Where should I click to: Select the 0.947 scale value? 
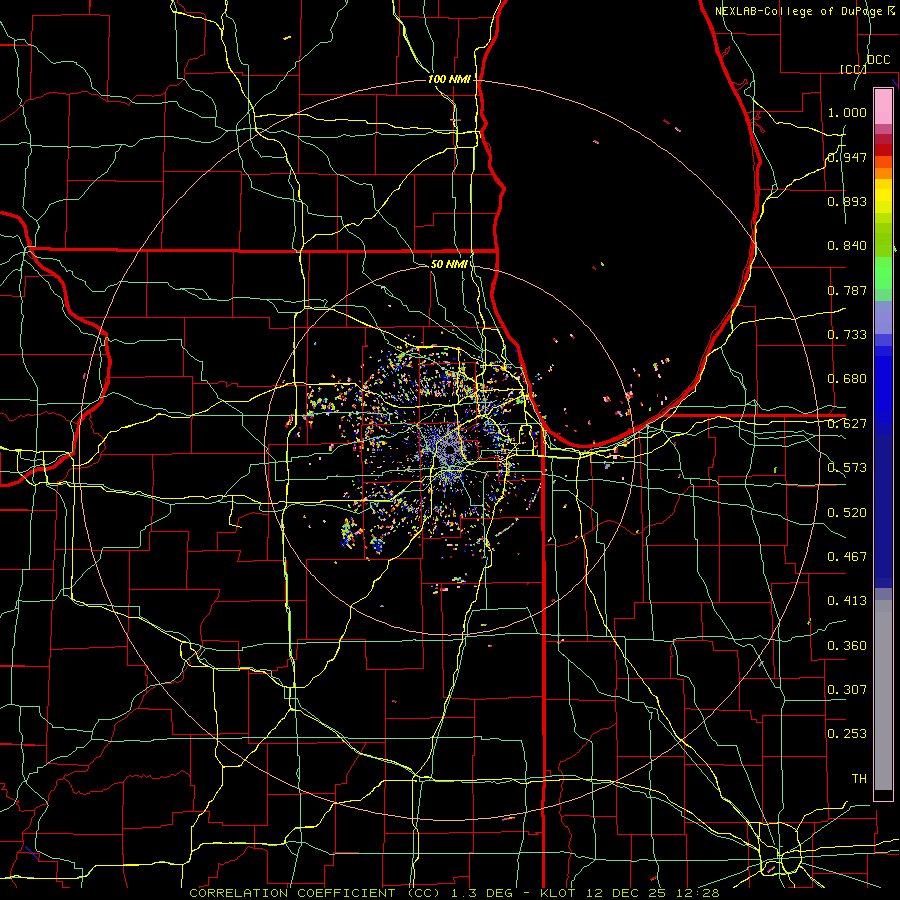[847, 157]
